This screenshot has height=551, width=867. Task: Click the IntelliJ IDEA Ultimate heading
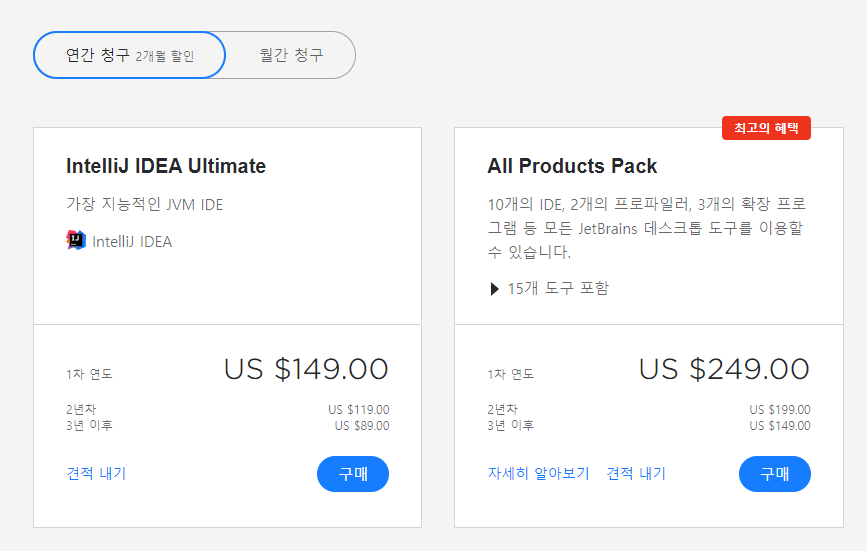point(166,166)
